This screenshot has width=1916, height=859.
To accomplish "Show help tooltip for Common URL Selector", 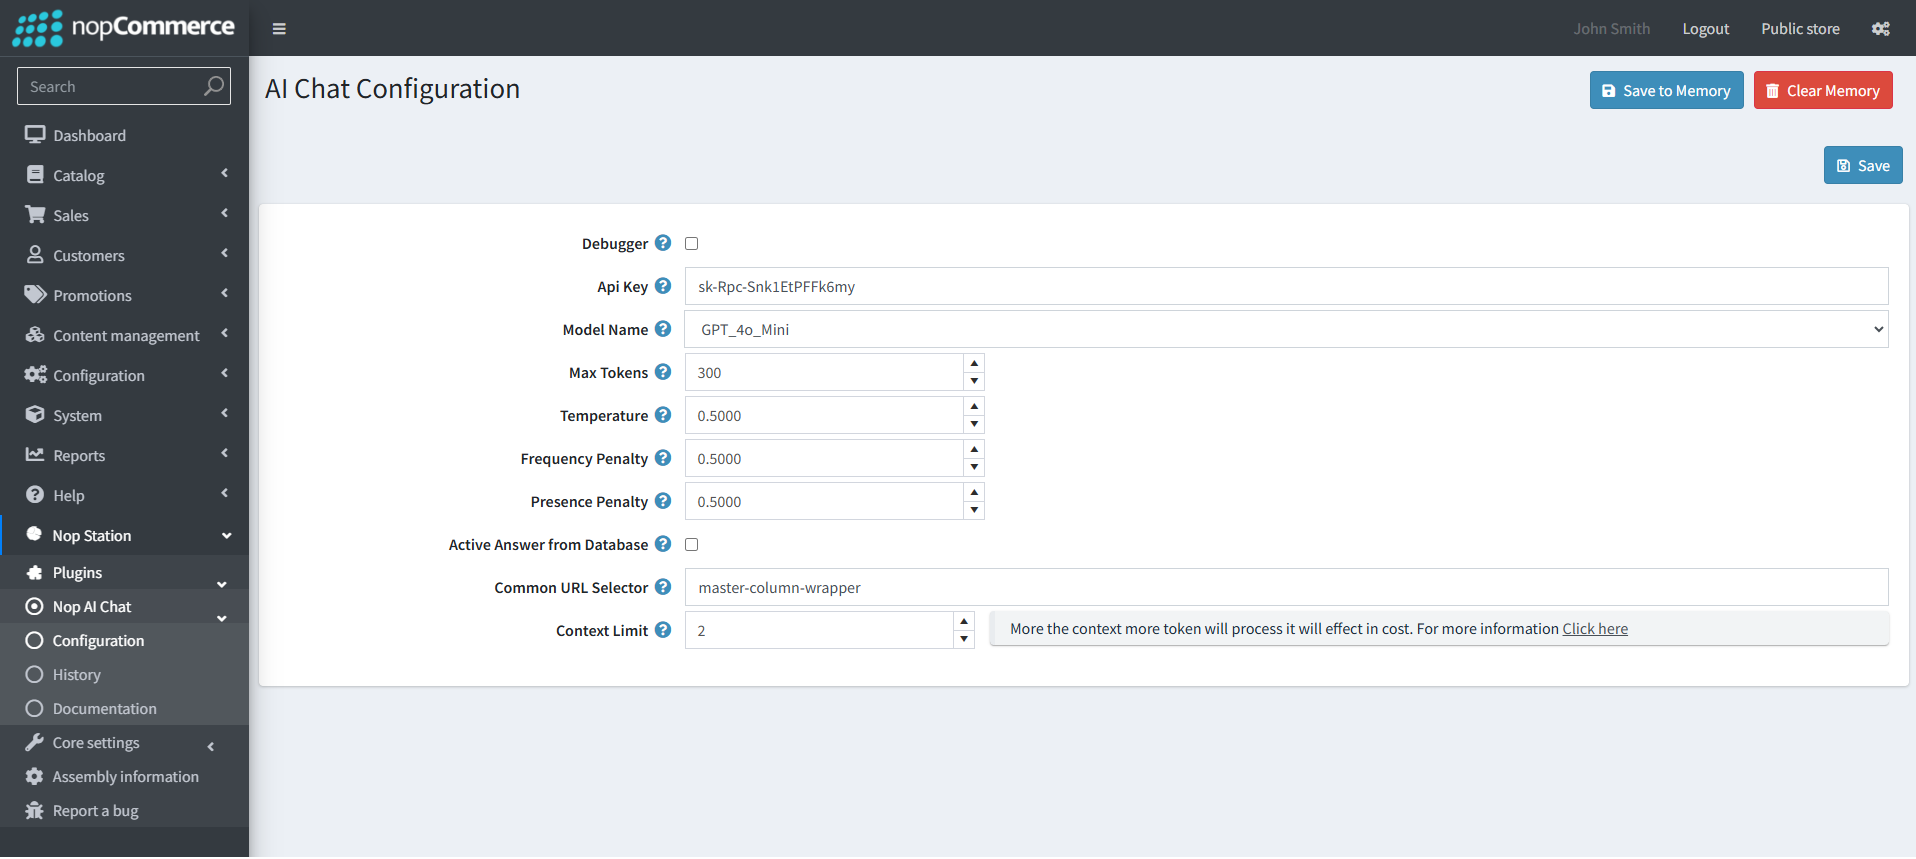I will pyautogui.click(x=663, y=587).
